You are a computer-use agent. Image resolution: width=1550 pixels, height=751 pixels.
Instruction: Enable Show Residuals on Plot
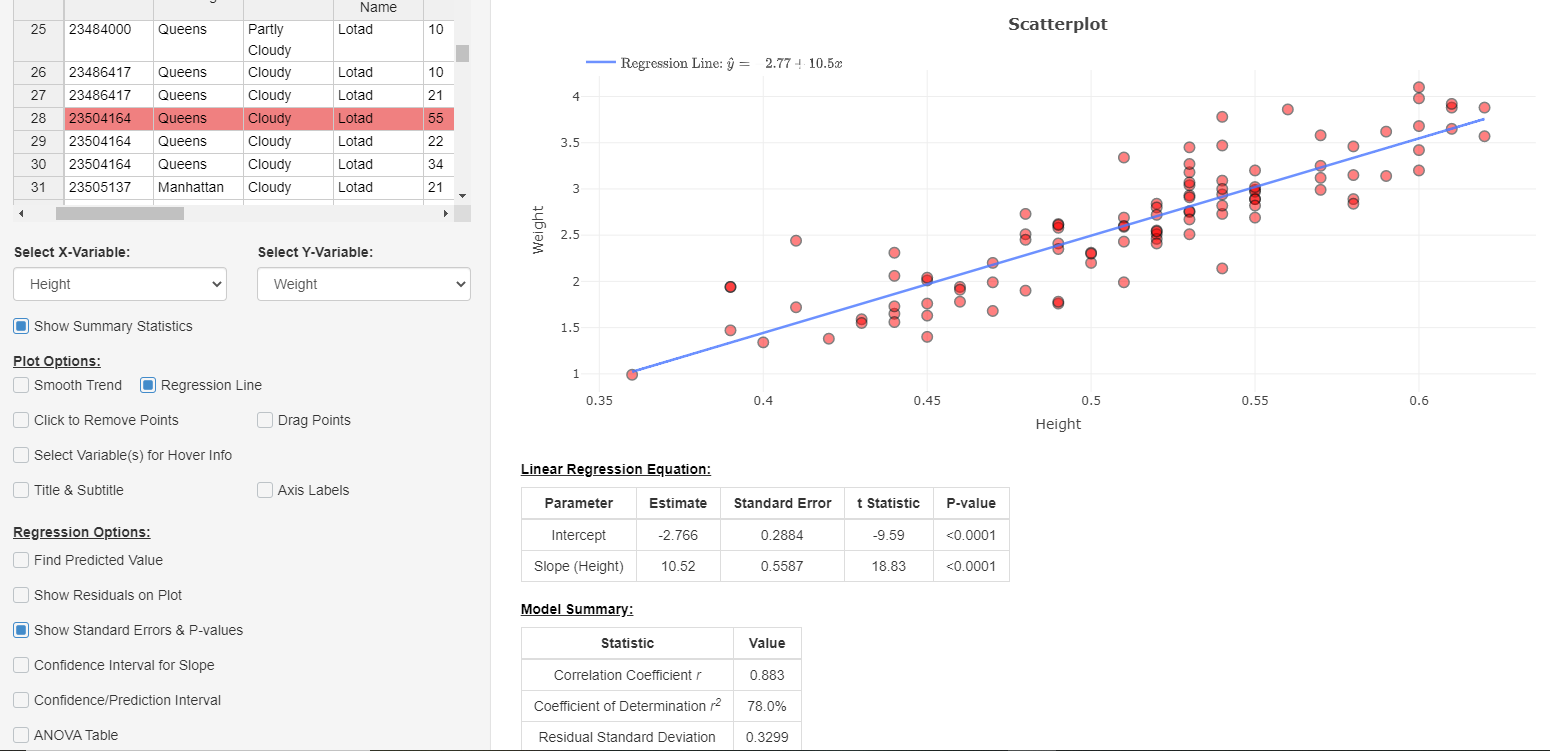pyautogui.click(x=20, y=595)
